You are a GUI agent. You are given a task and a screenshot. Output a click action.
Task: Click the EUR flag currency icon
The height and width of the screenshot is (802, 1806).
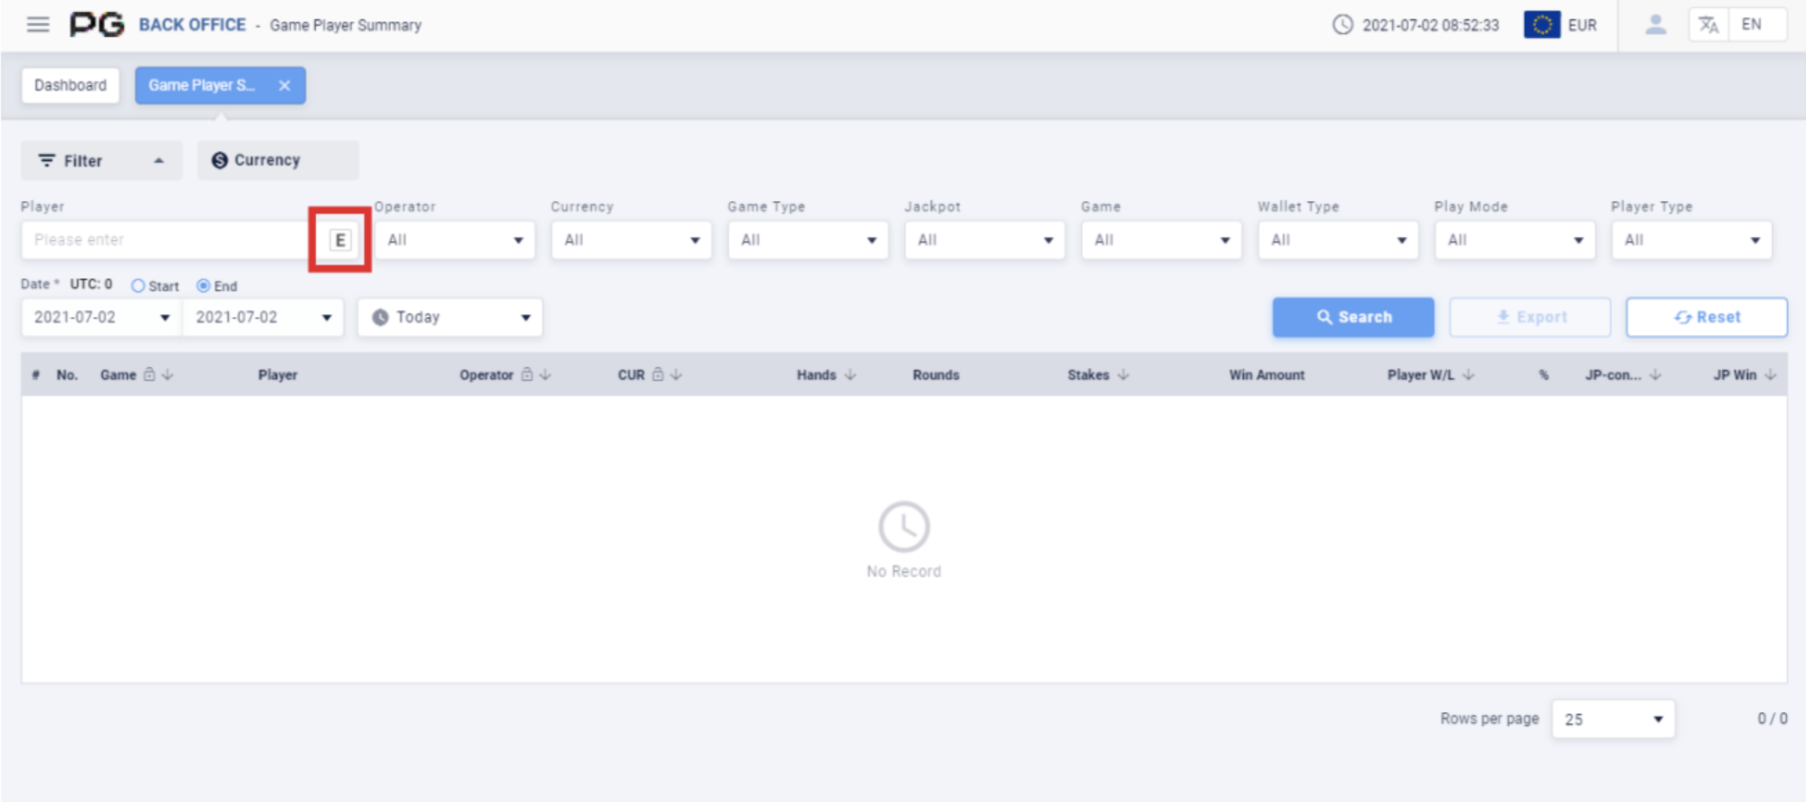click(1541, 25)
